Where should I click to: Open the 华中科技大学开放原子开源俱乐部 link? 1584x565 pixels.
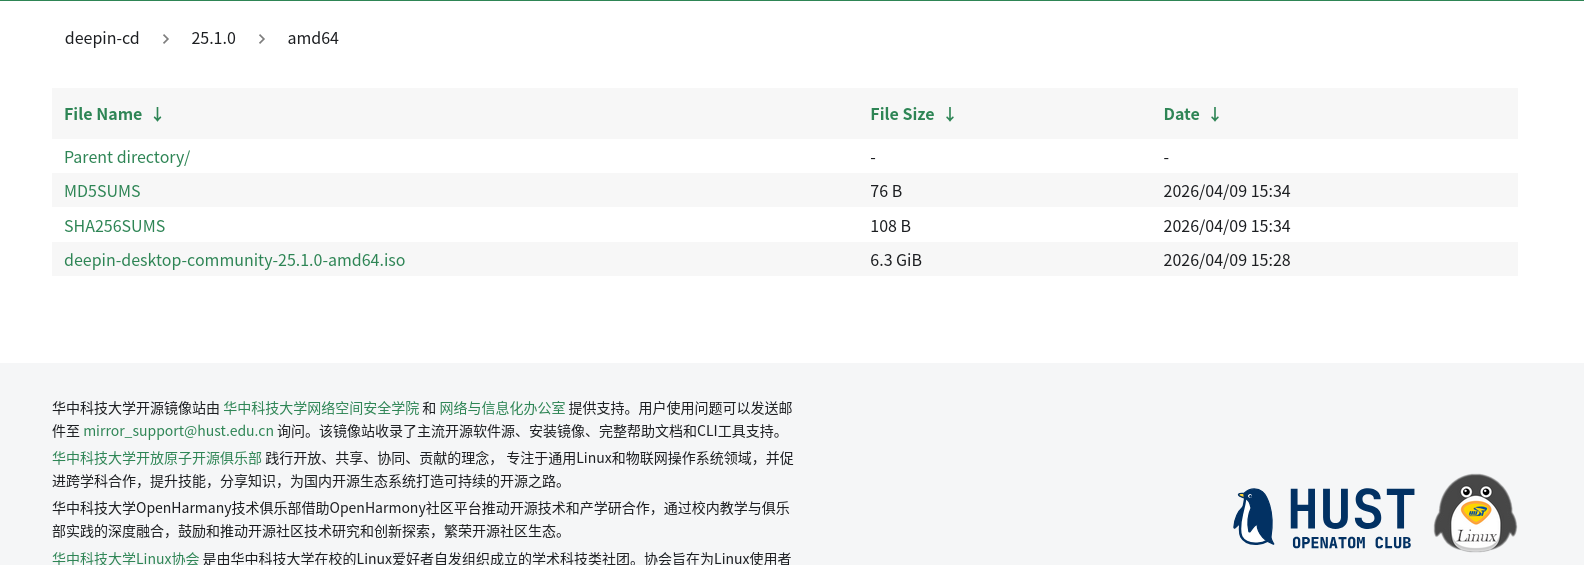[x=157, y=458]
